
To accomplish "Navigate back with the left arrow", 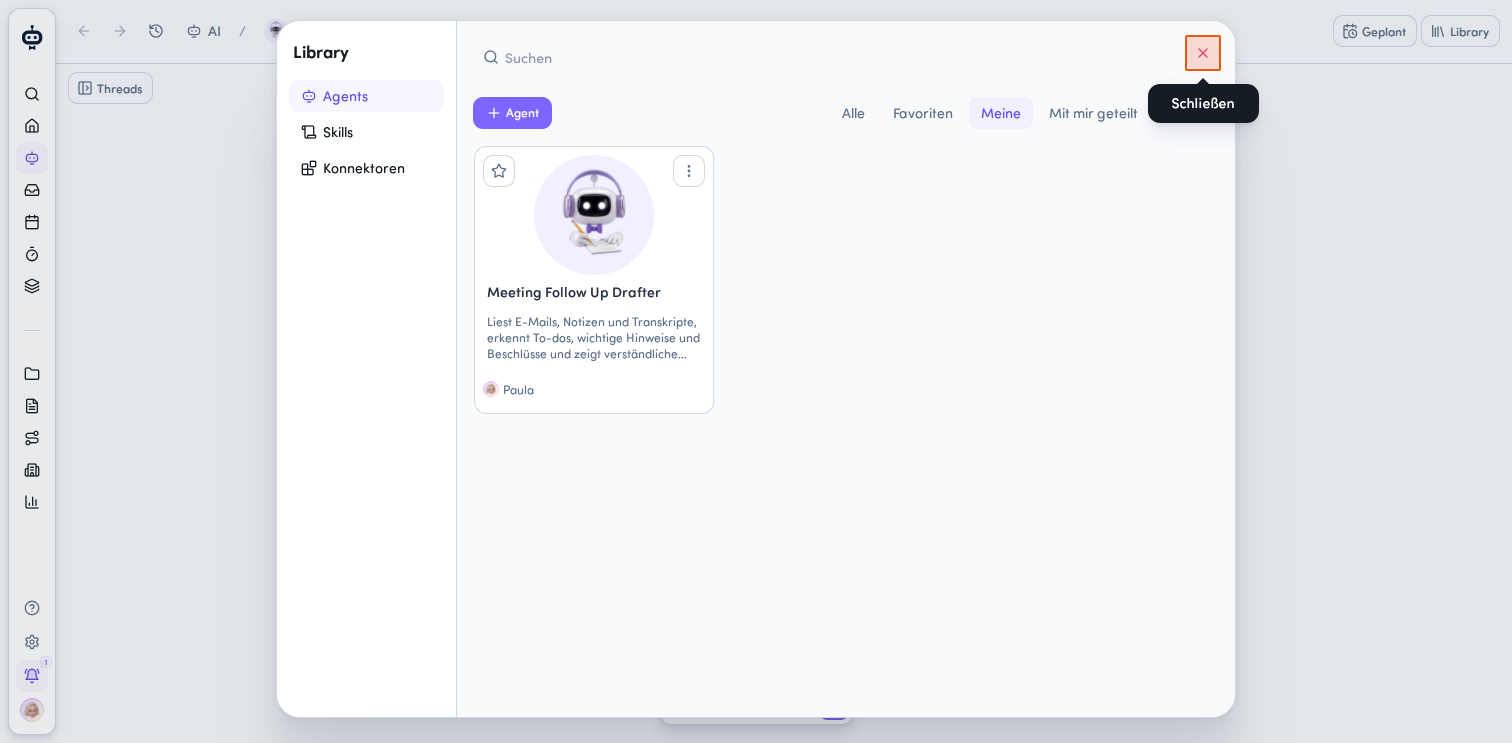I will [84, 31].
